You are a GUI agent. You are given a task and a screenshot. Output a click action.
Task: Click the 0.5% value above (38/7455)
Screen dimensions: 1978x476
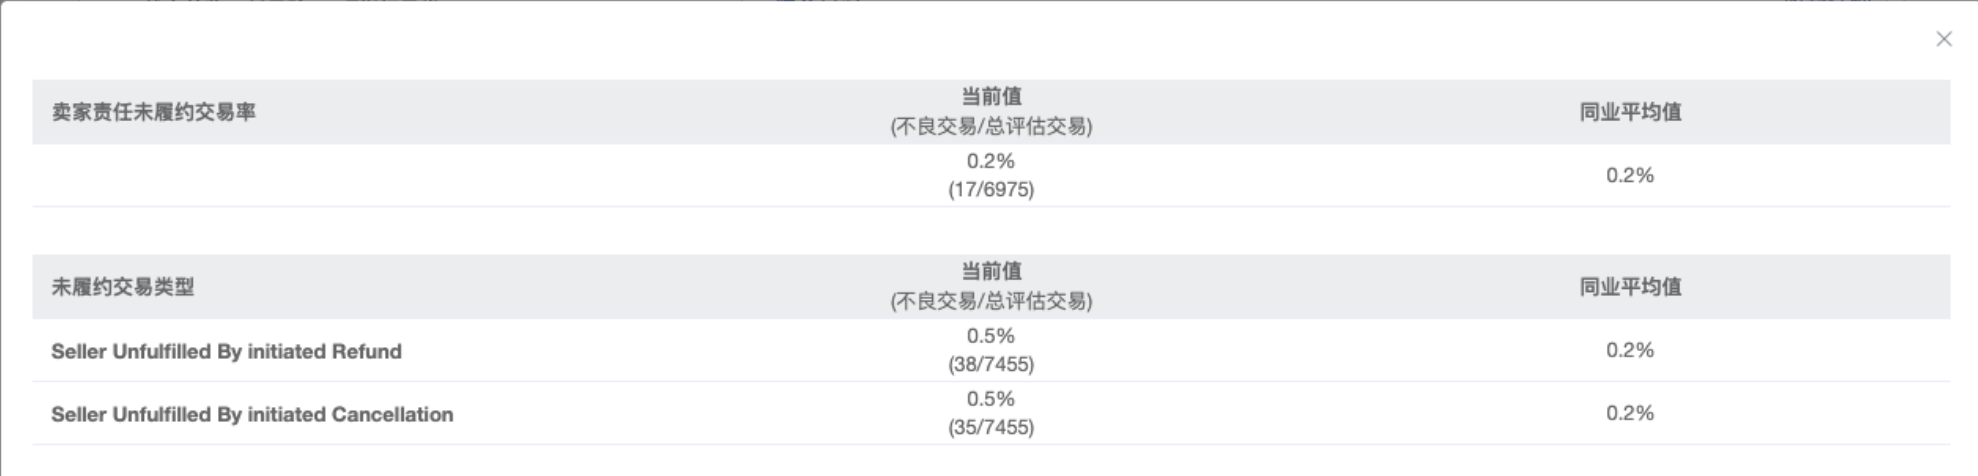(x=991, y=336)
